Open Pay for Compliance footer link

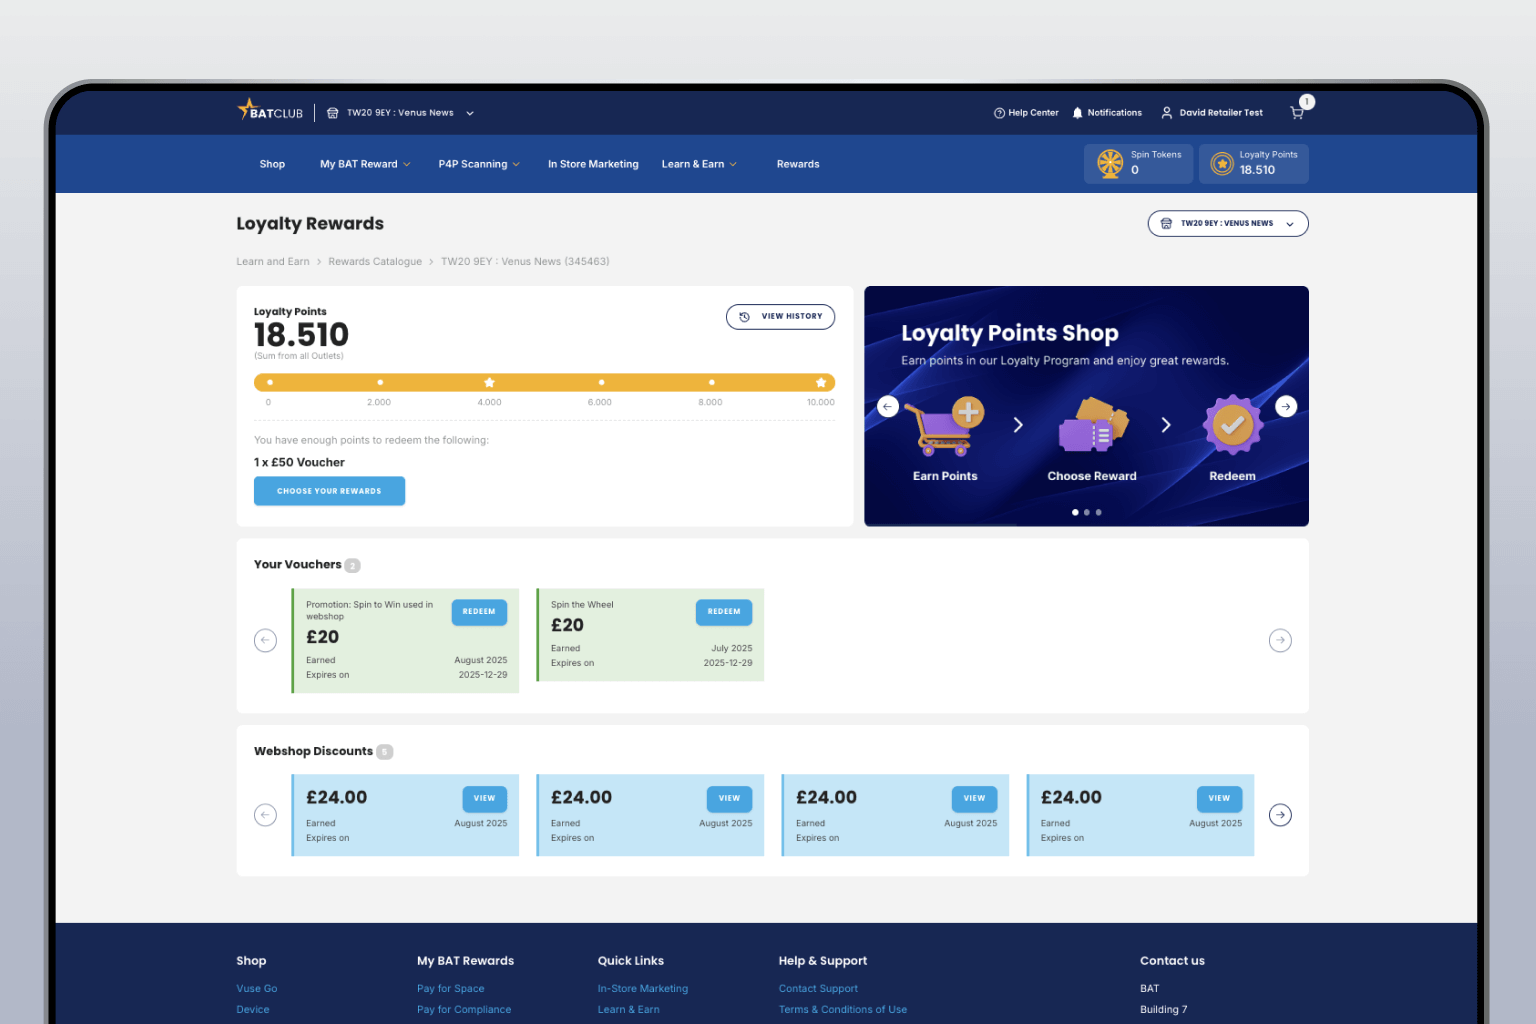[464, 1010]
